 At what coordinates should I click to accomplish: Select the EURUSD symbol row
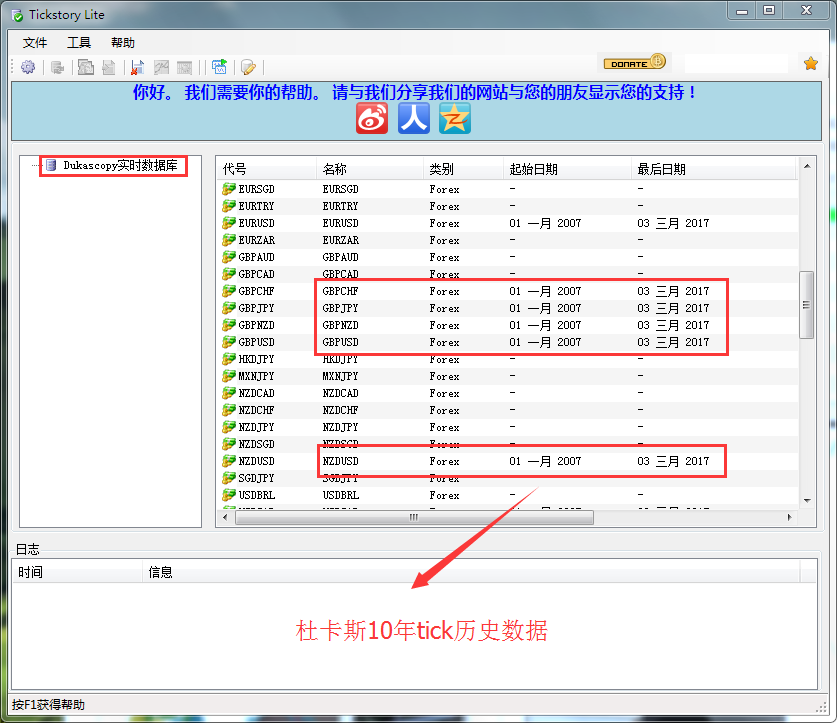pyautogui.click(x=507, y=223)
